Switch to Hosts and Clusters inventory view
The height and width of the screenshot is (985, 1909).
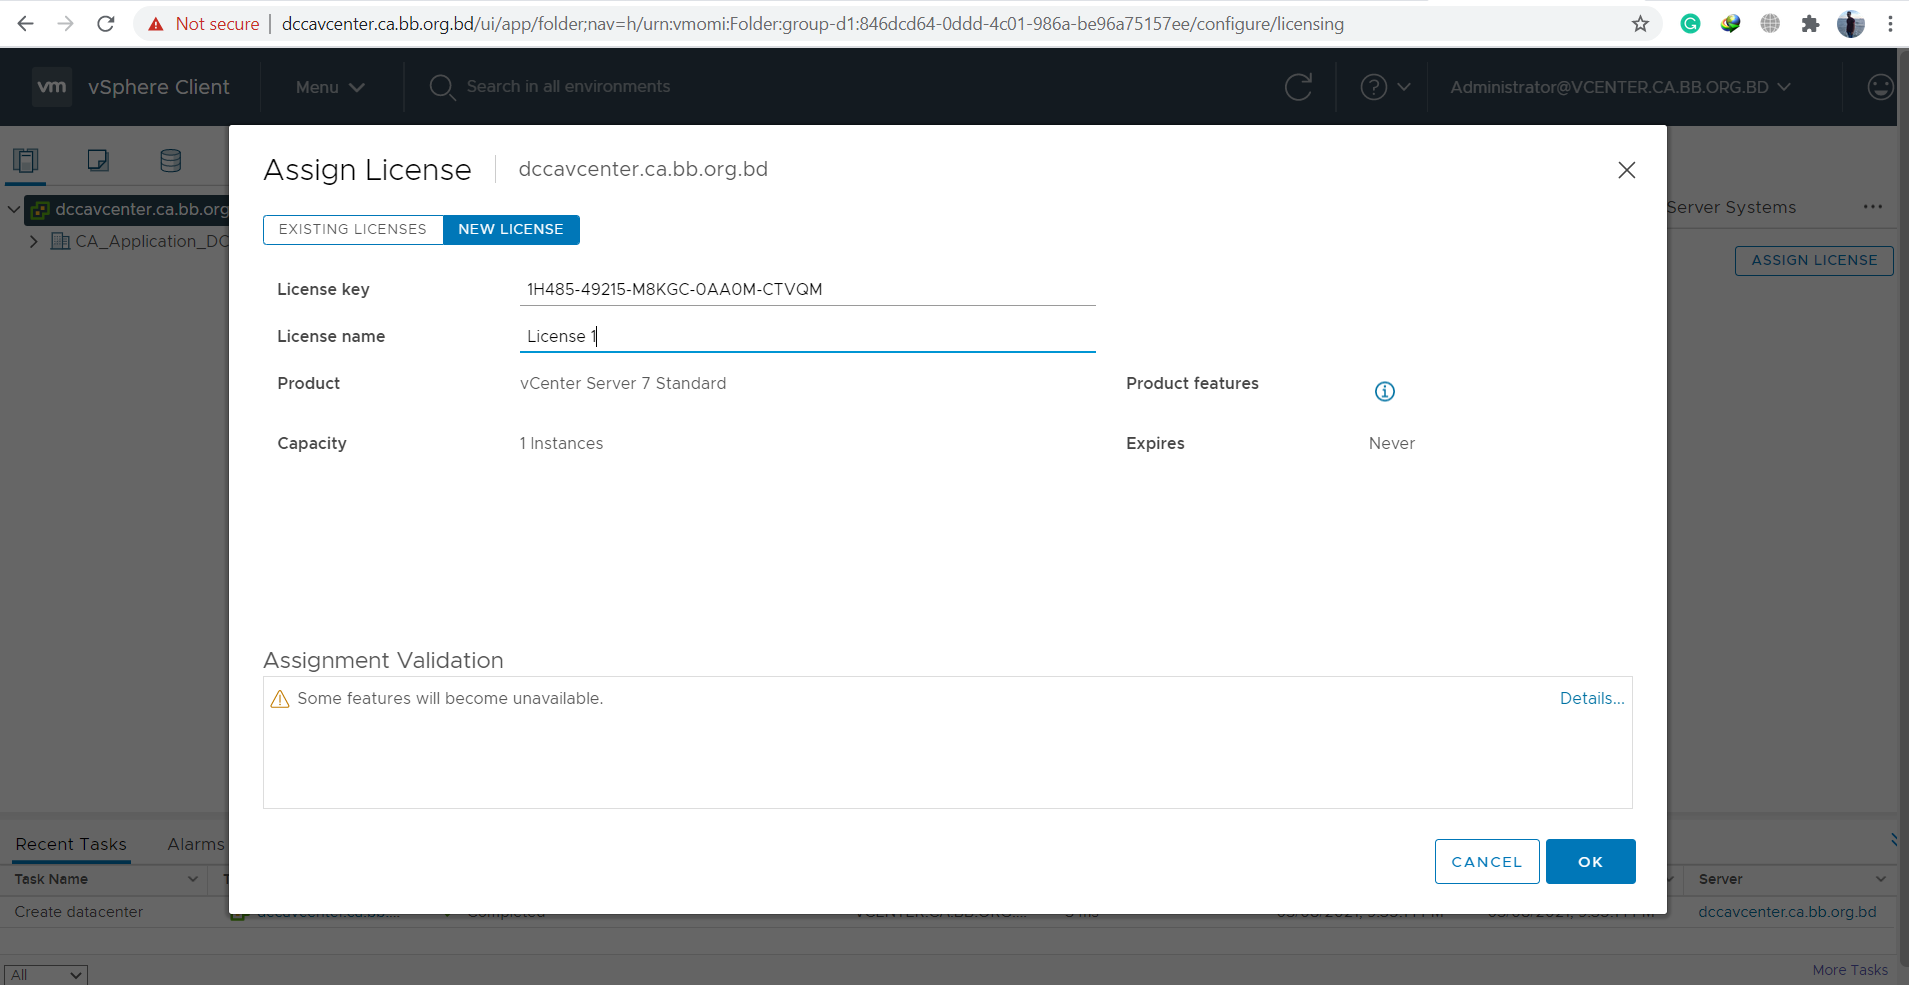tap(26, 160)
